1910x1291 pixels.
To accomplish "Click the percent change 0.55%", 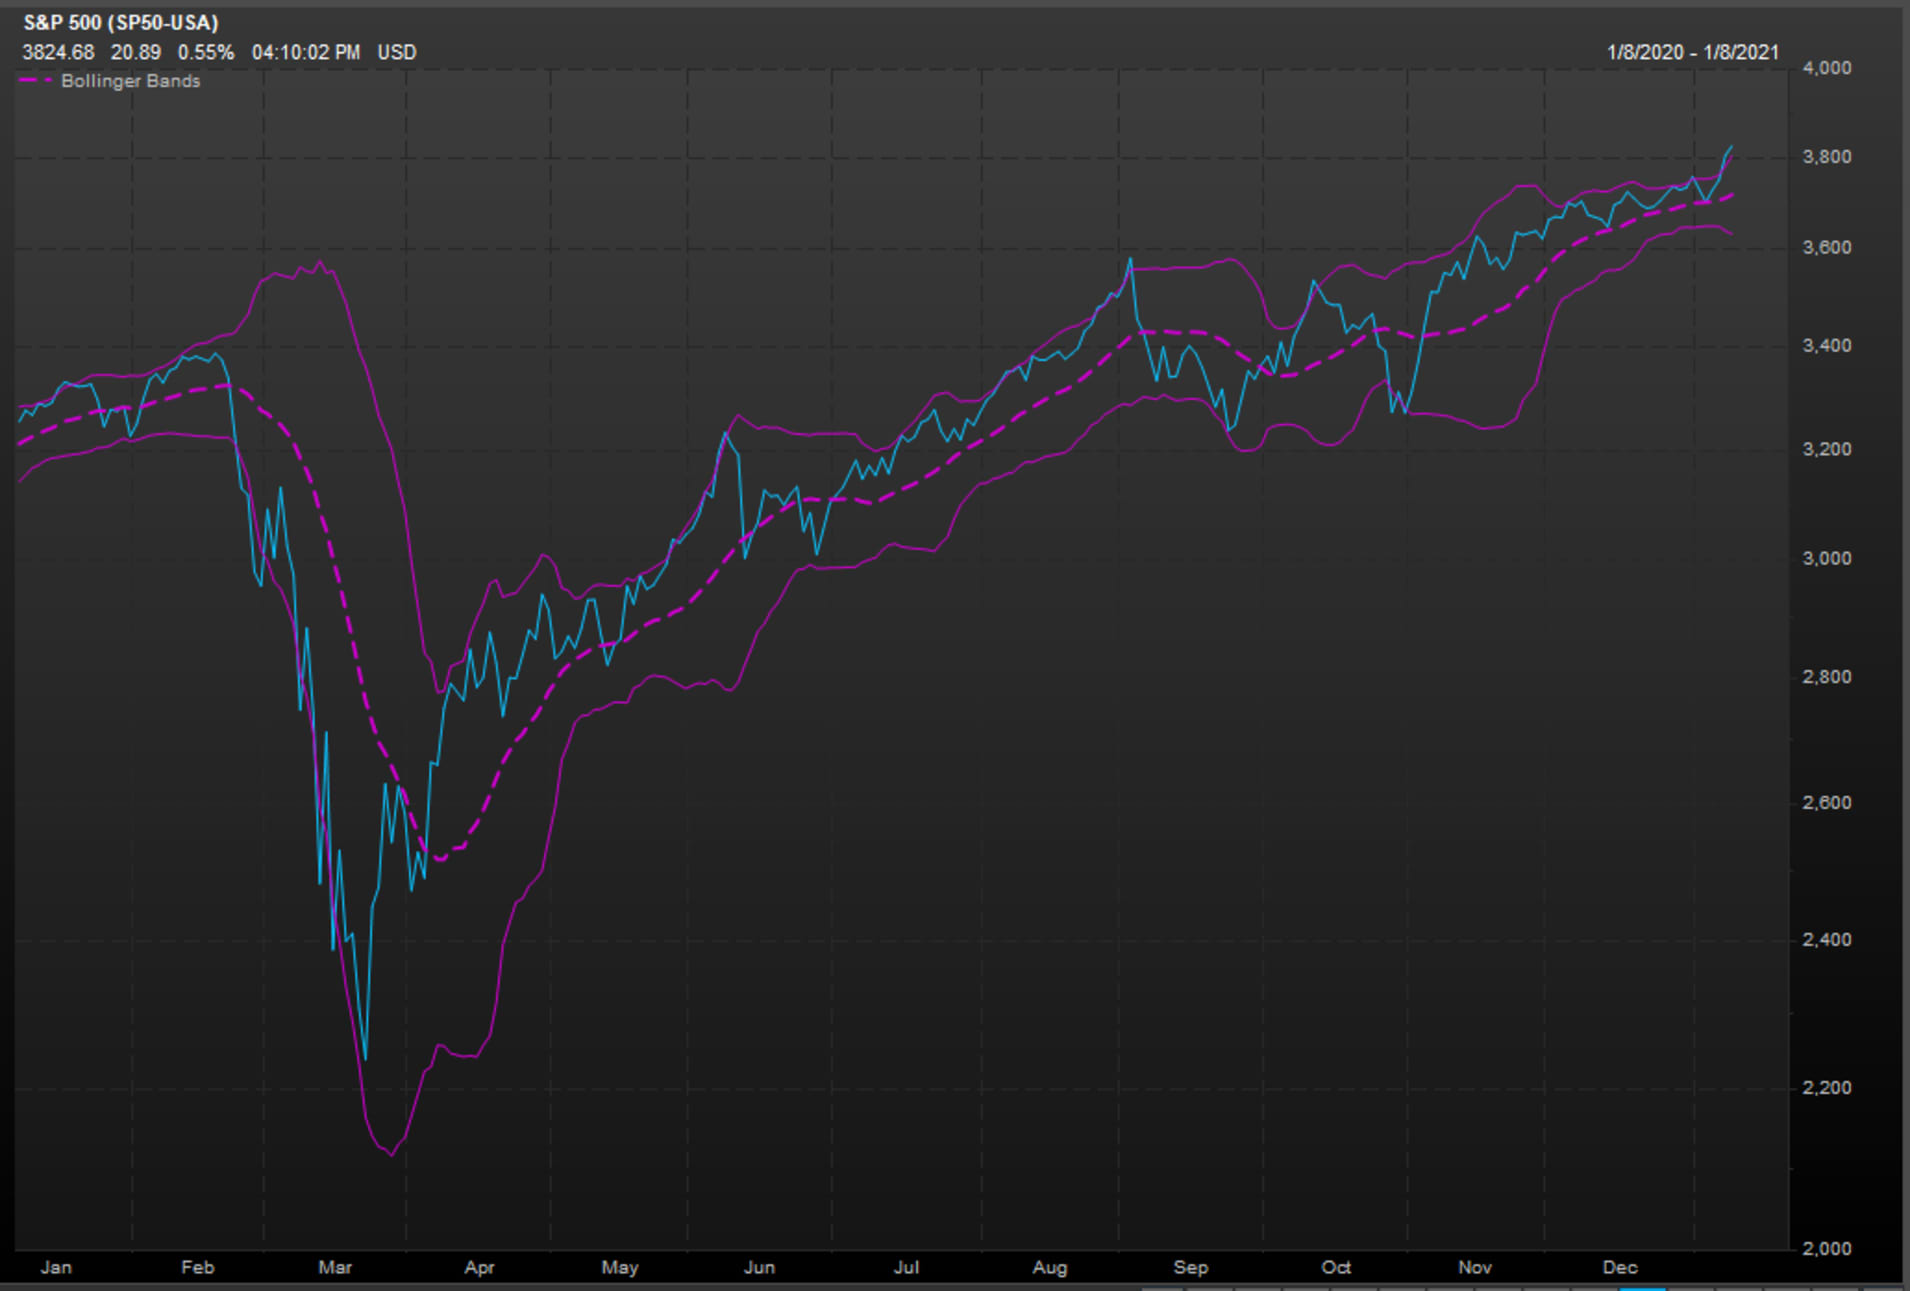I will click(206, 52).
